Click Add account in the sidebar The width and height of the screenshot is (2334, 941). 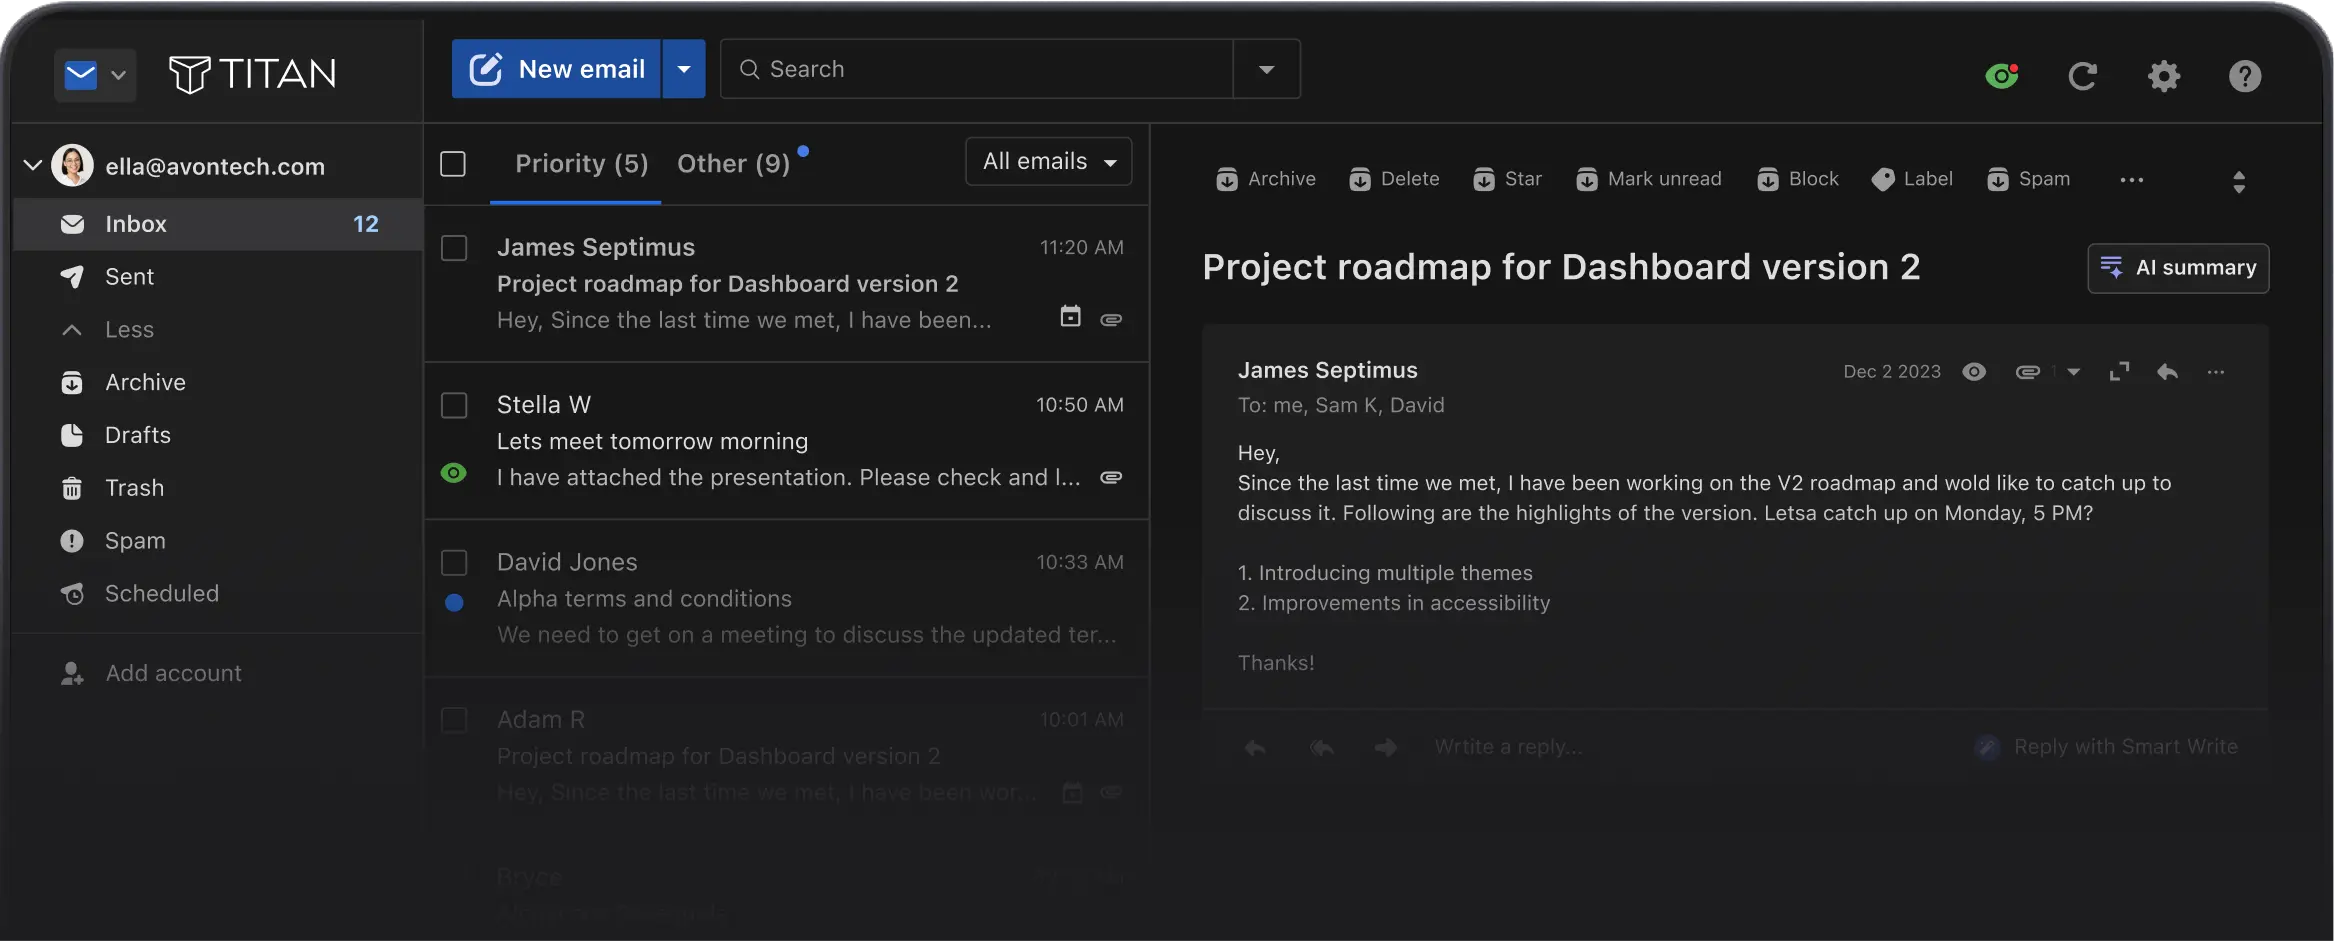152,674
